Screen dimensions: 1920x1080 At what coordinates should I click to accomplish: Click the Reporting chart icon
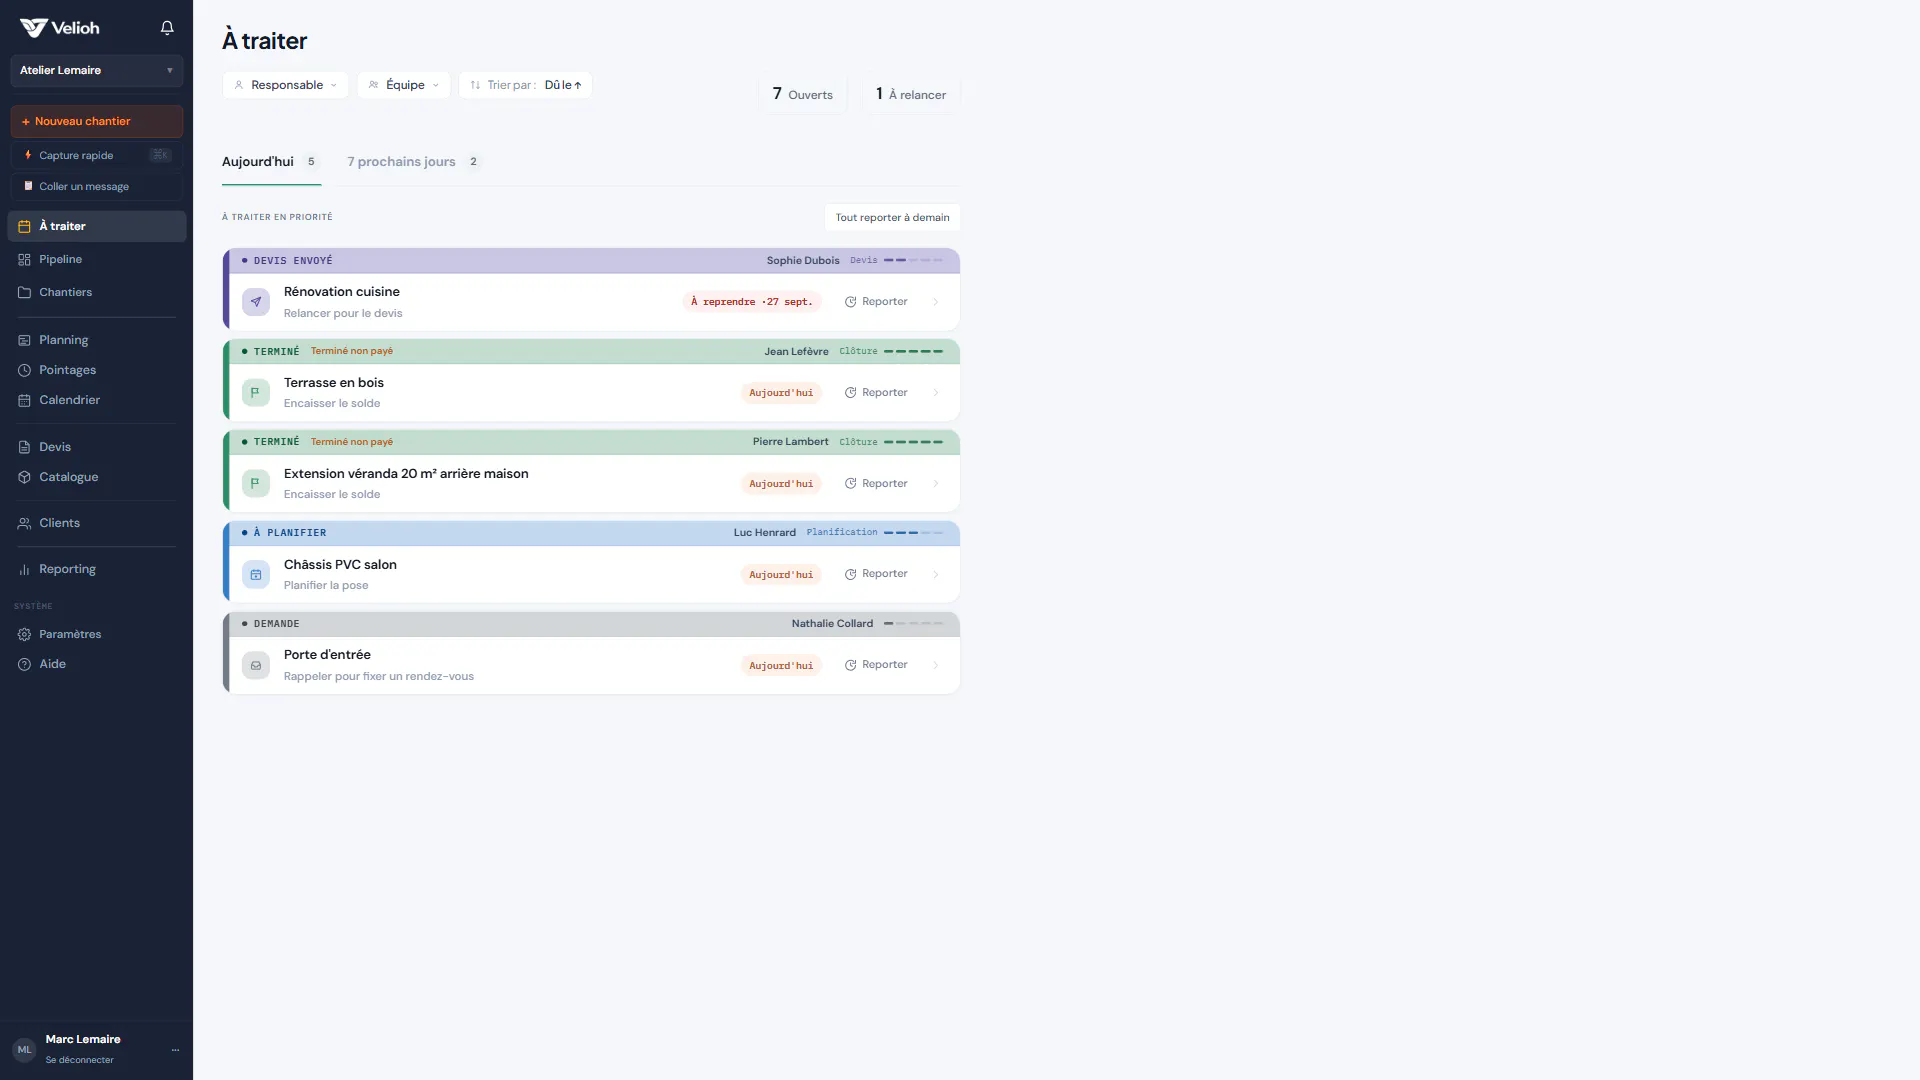pos(24,569)
